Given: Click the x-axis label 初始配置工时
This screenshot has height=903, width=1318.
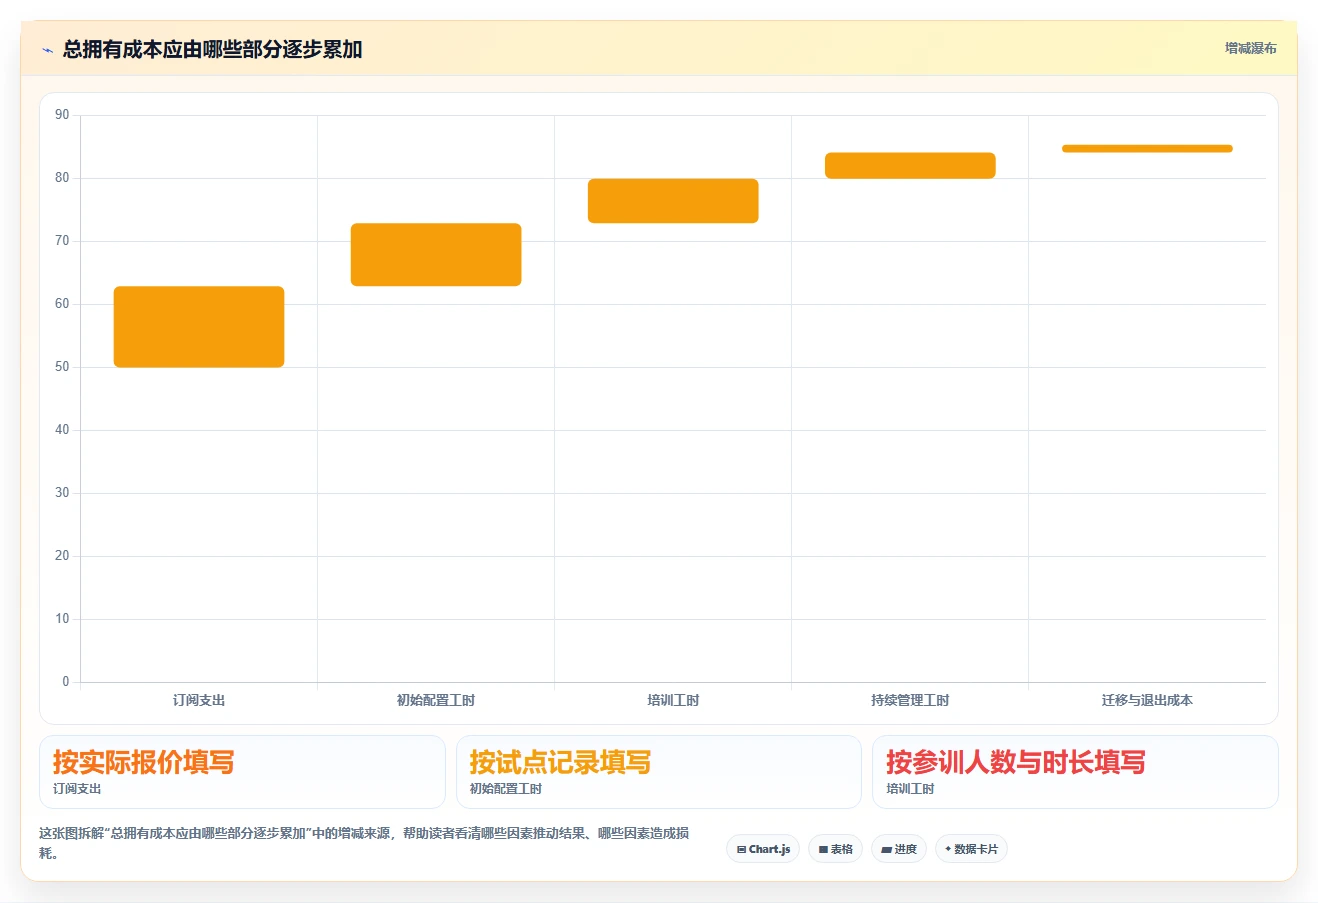Looking at the screenshot, I should 436,700.
